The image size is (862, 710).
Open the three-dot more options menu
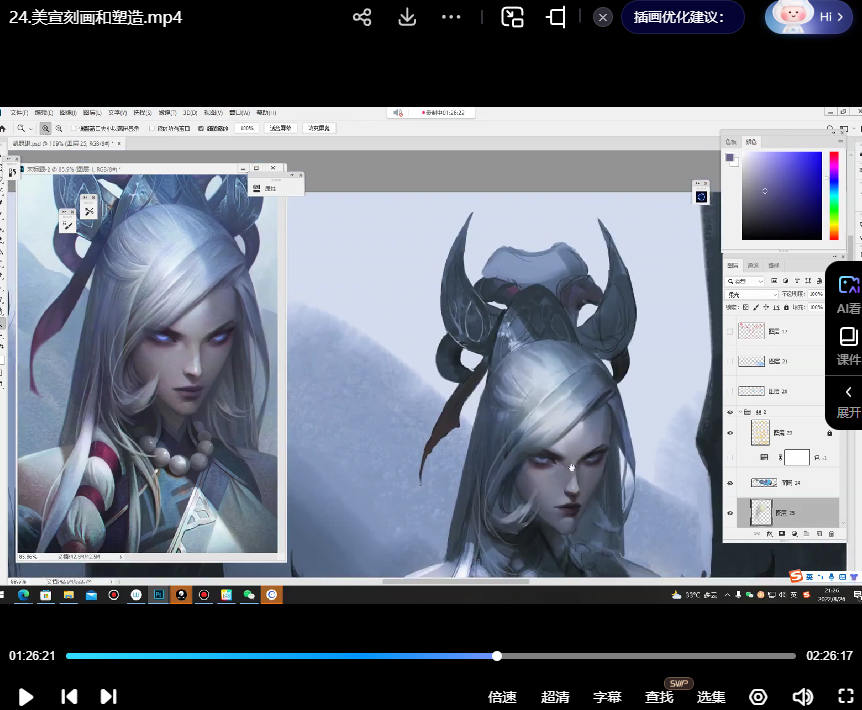tap(451, 18)
